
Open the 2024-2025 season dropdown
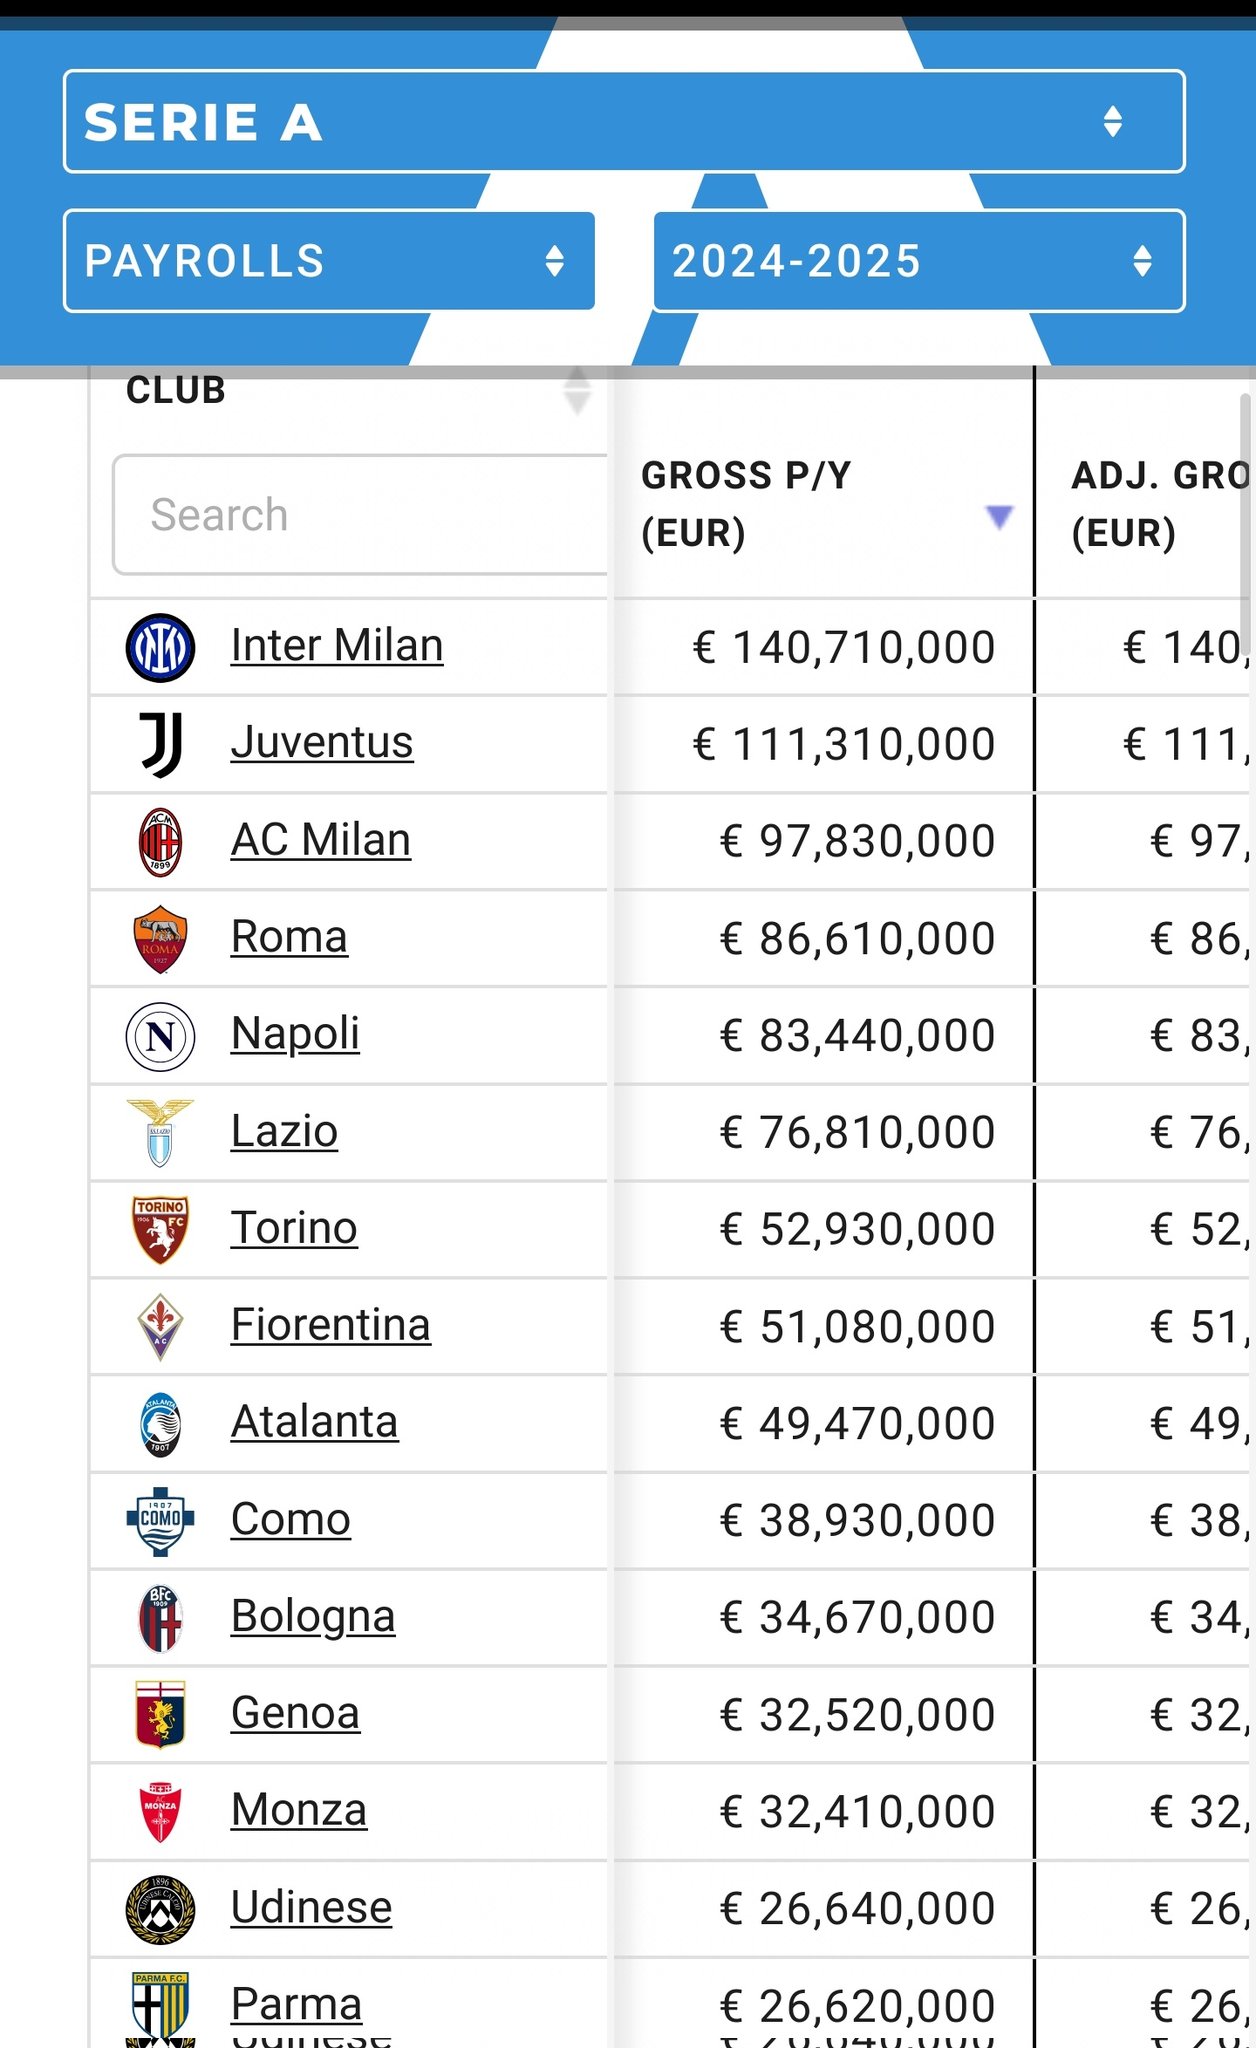(918, 261)
